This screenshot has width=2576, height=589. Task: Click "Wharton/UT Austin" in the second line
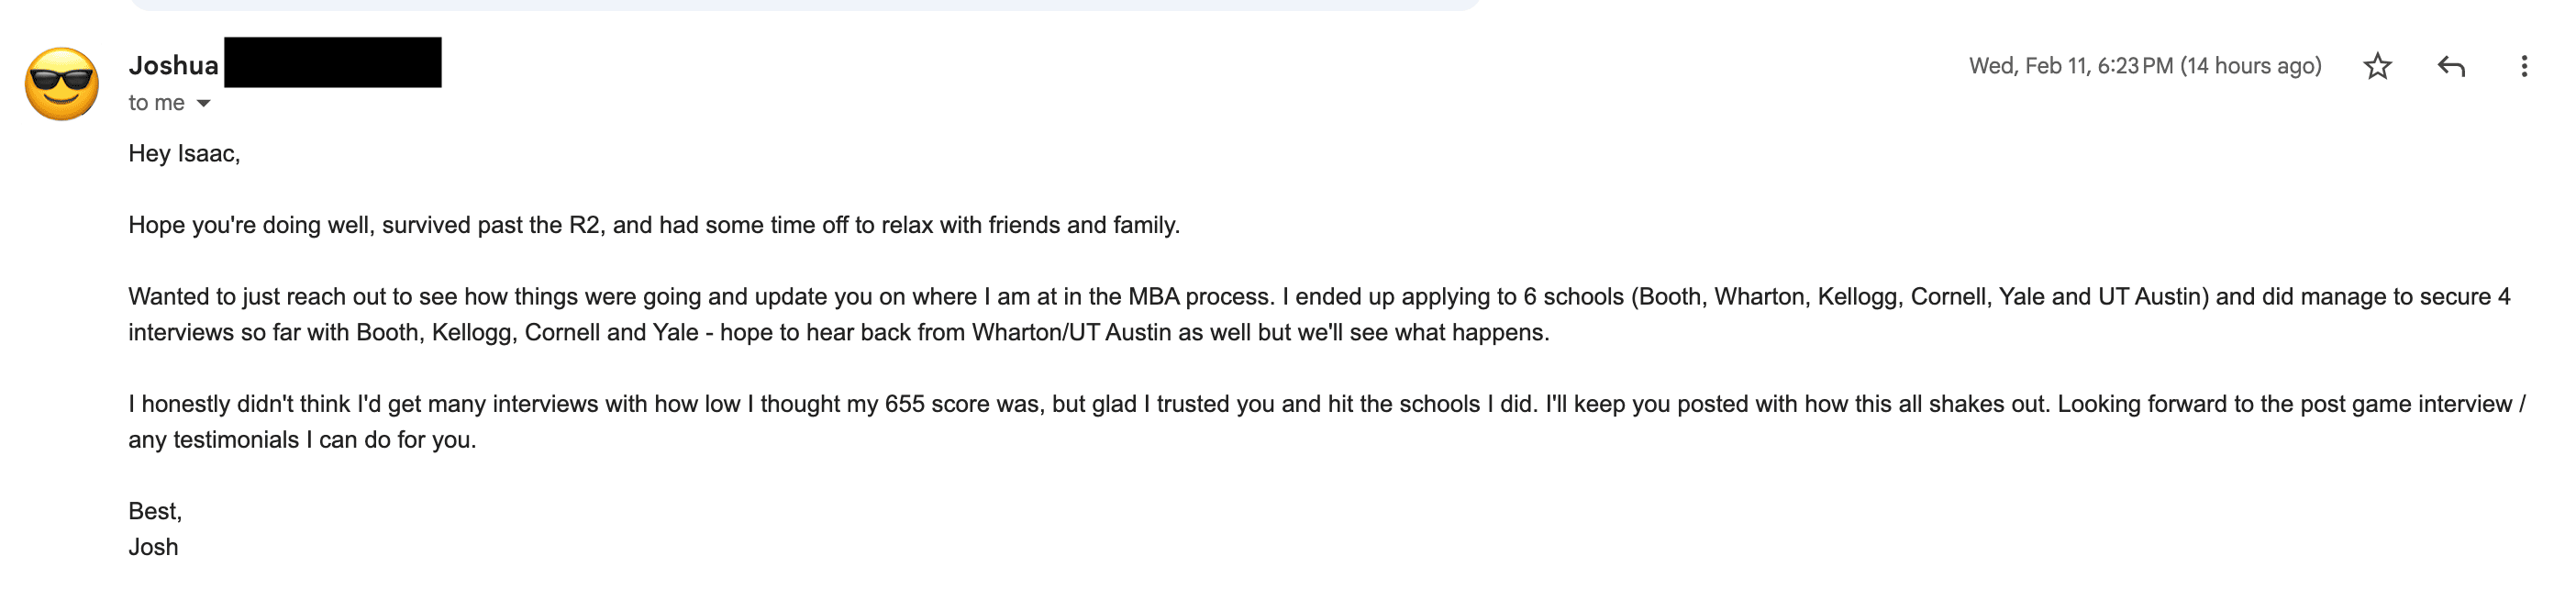point(1071,333)
